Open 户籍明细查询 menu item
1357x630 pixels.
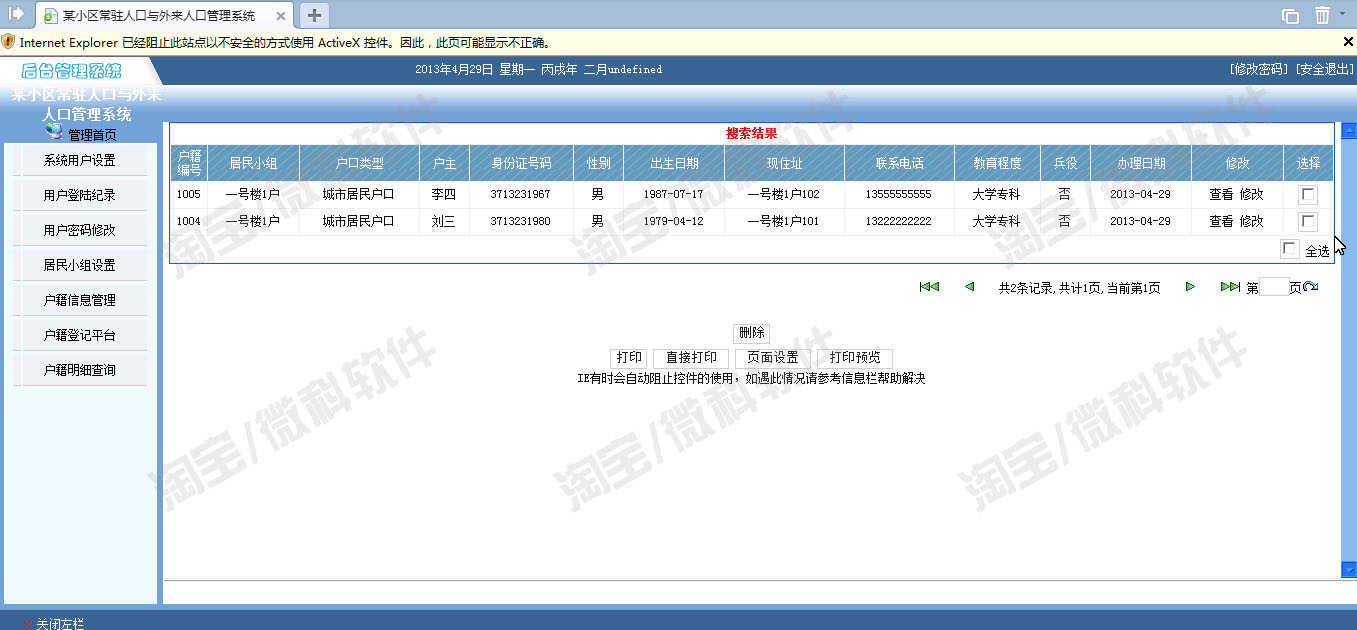(x=80, y=370)
